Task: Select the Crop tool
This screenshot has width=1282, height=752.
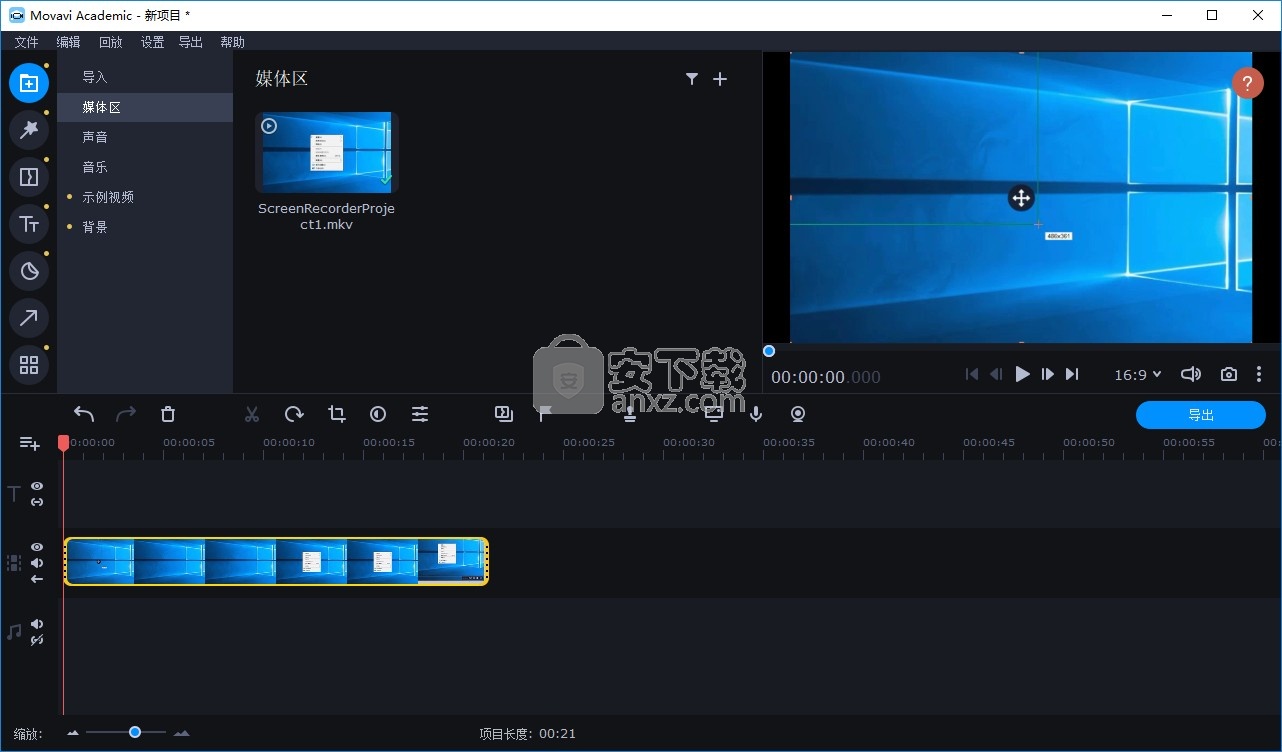Action: click(336, 414)
